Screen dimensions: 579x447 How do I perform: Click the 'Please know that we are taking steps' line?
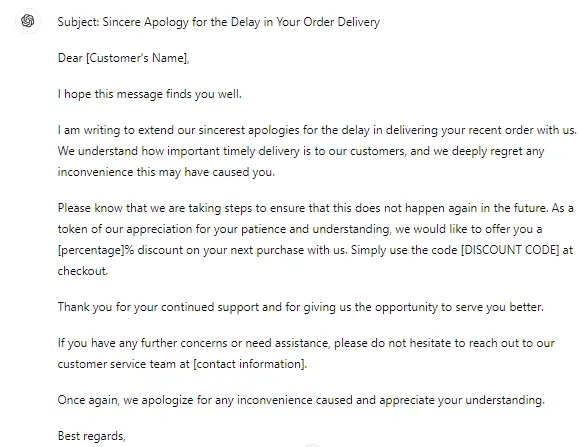(316, 208)
